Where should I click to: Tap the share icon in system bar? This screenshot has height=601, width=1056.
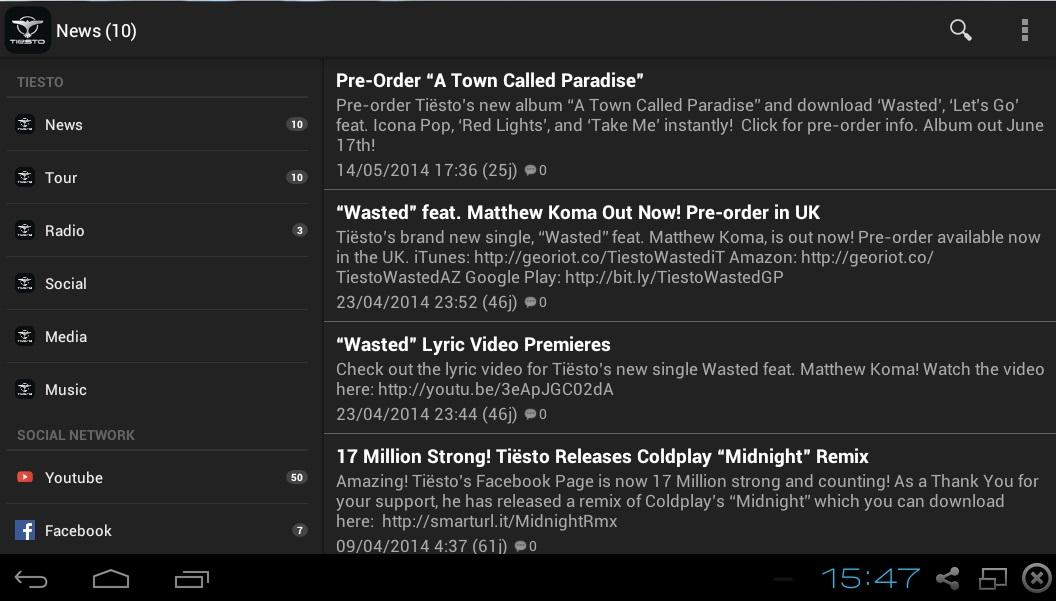coord(947,578)
